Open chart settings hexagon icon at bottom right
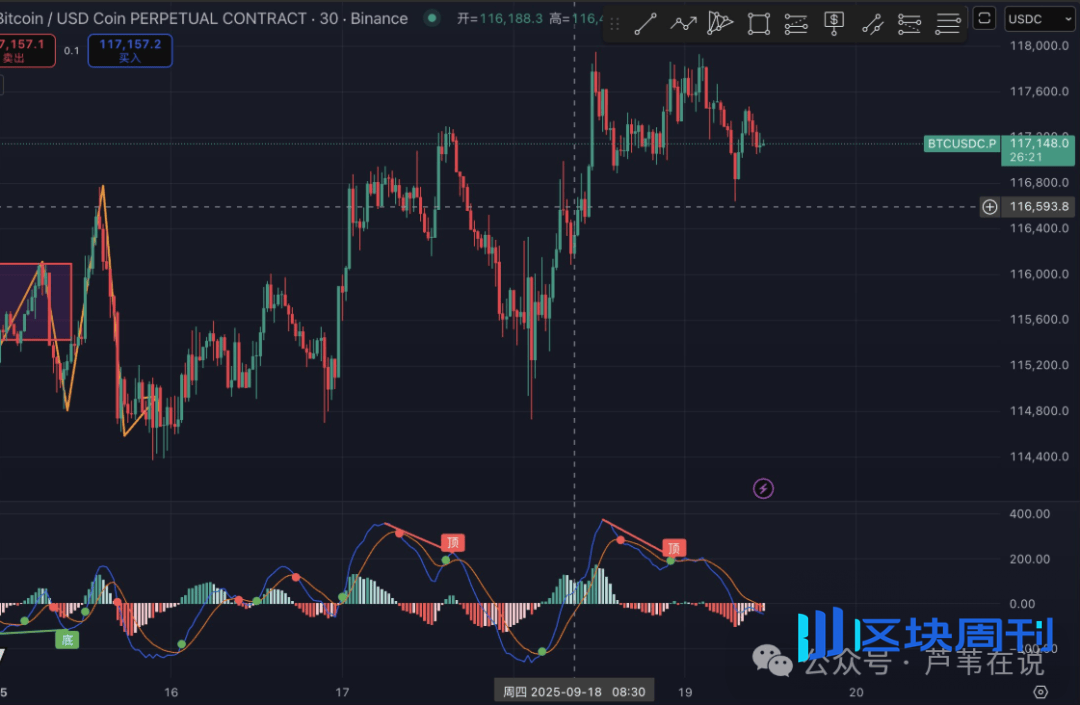Viewport: 1080px width, 705px height. (x=1041, y=692)
